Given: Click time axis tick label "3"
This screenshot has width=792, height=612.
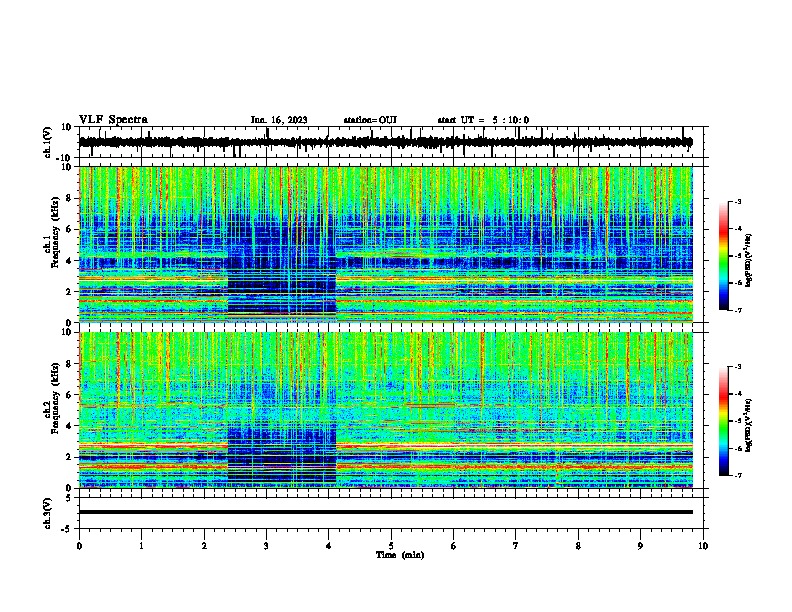Looking at the screenshot, I should [266, 546].
